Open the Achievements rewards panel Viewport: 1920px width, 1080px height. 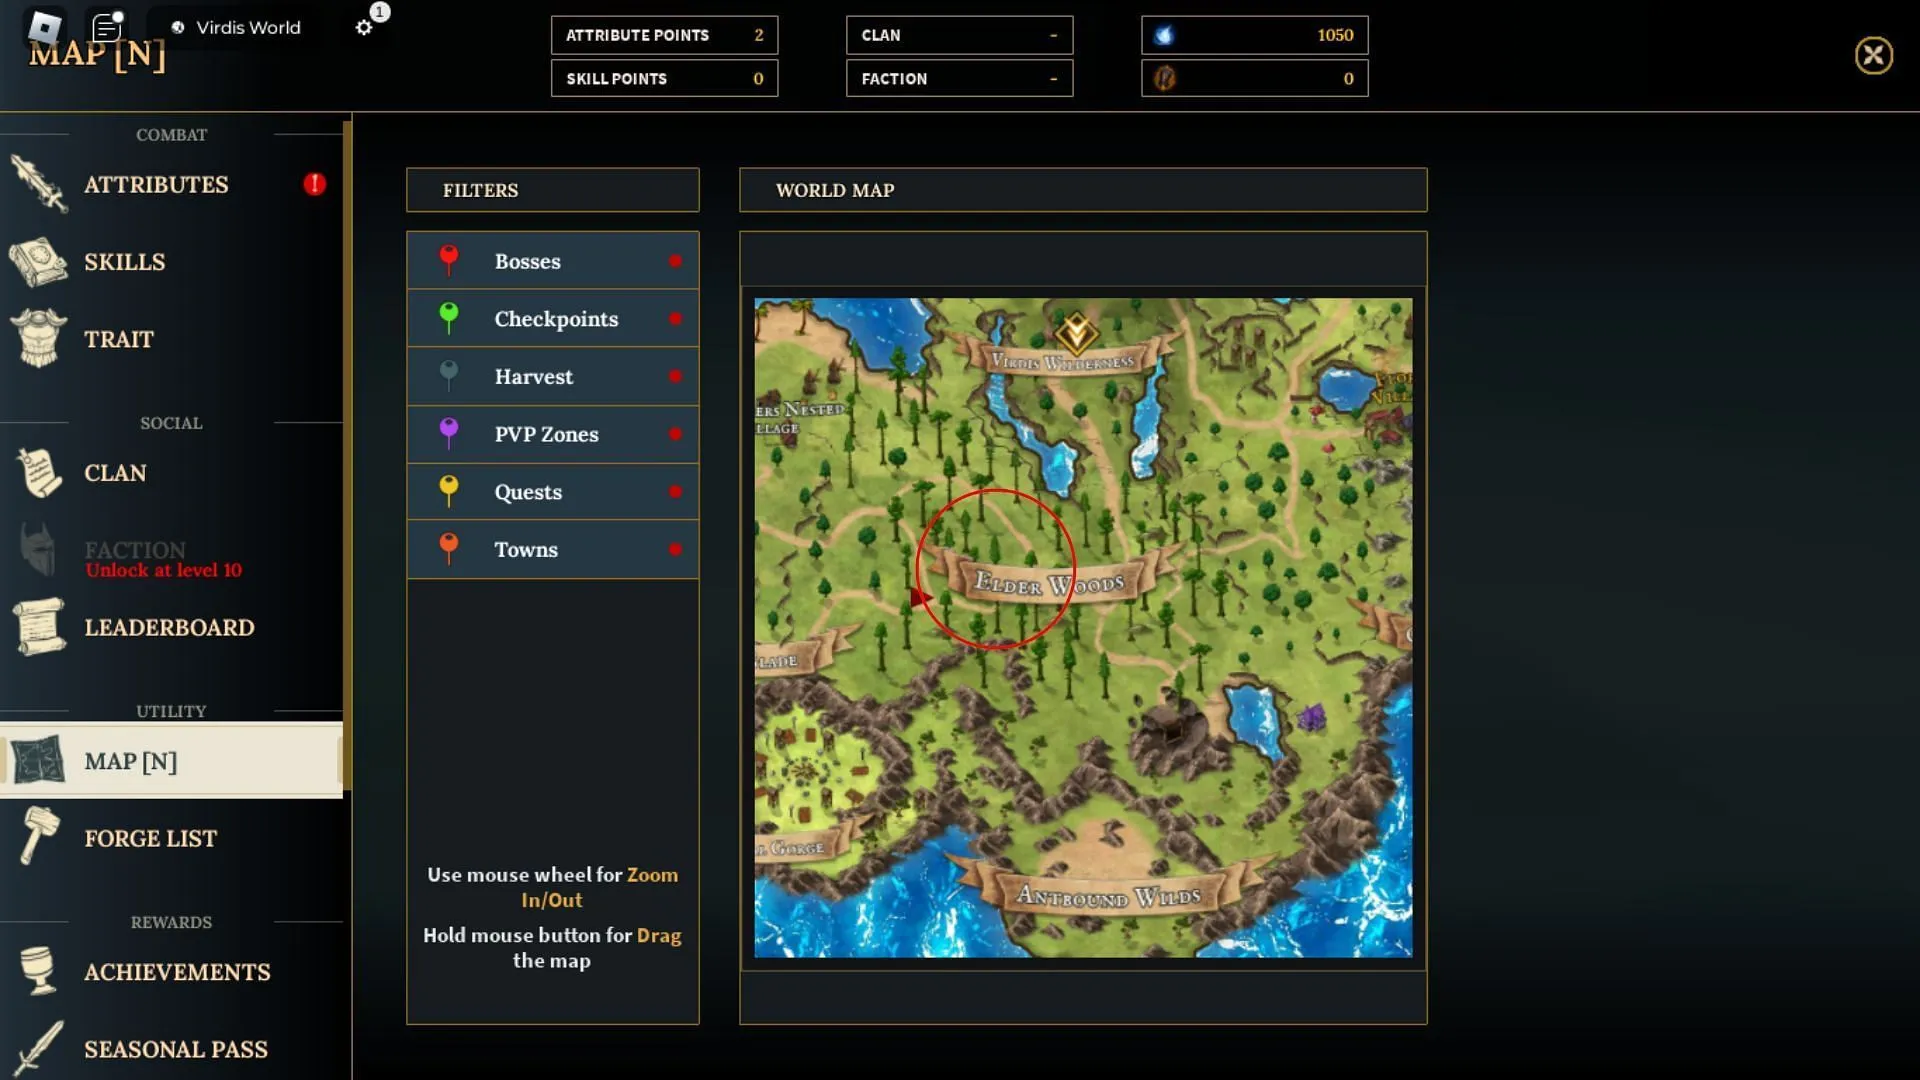pyautogui.click(x=175, y=972)
